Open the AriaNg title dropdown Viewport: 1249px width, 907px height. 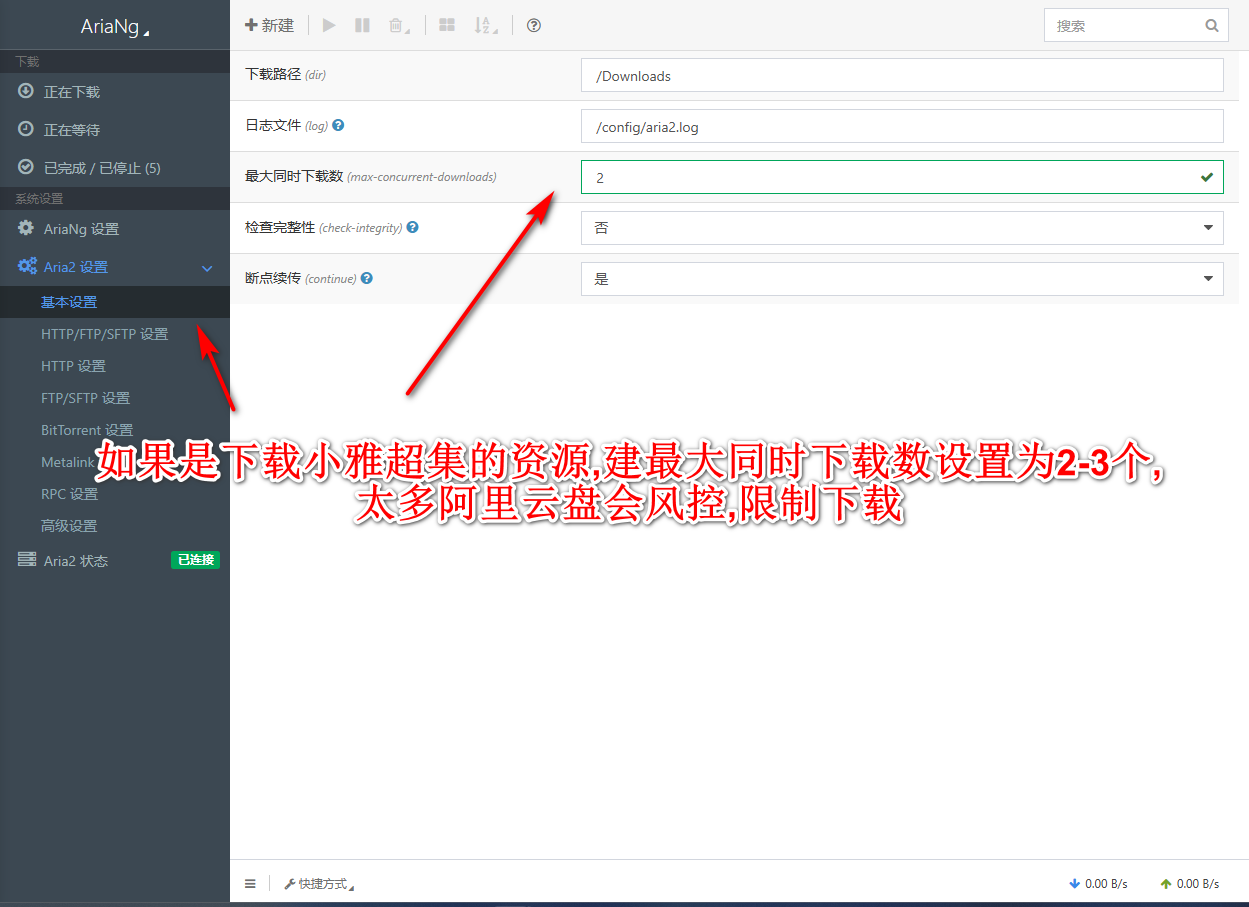(x=114, y=27)
